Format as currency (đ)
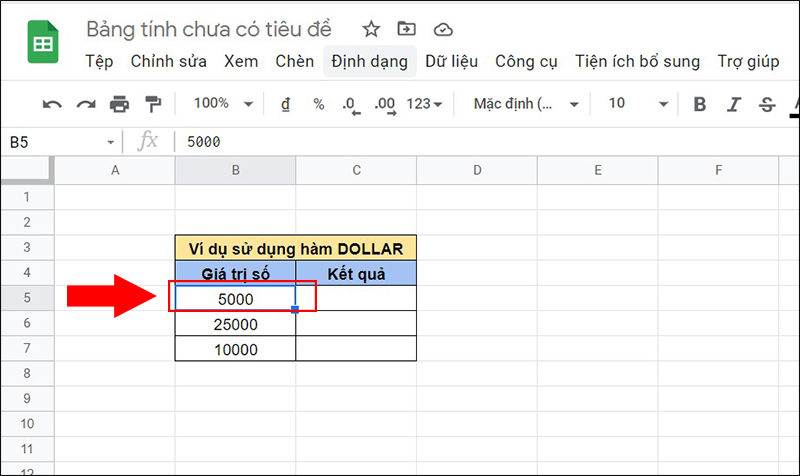800x476 pixels. pyautogui.click(x=286, y=104)
